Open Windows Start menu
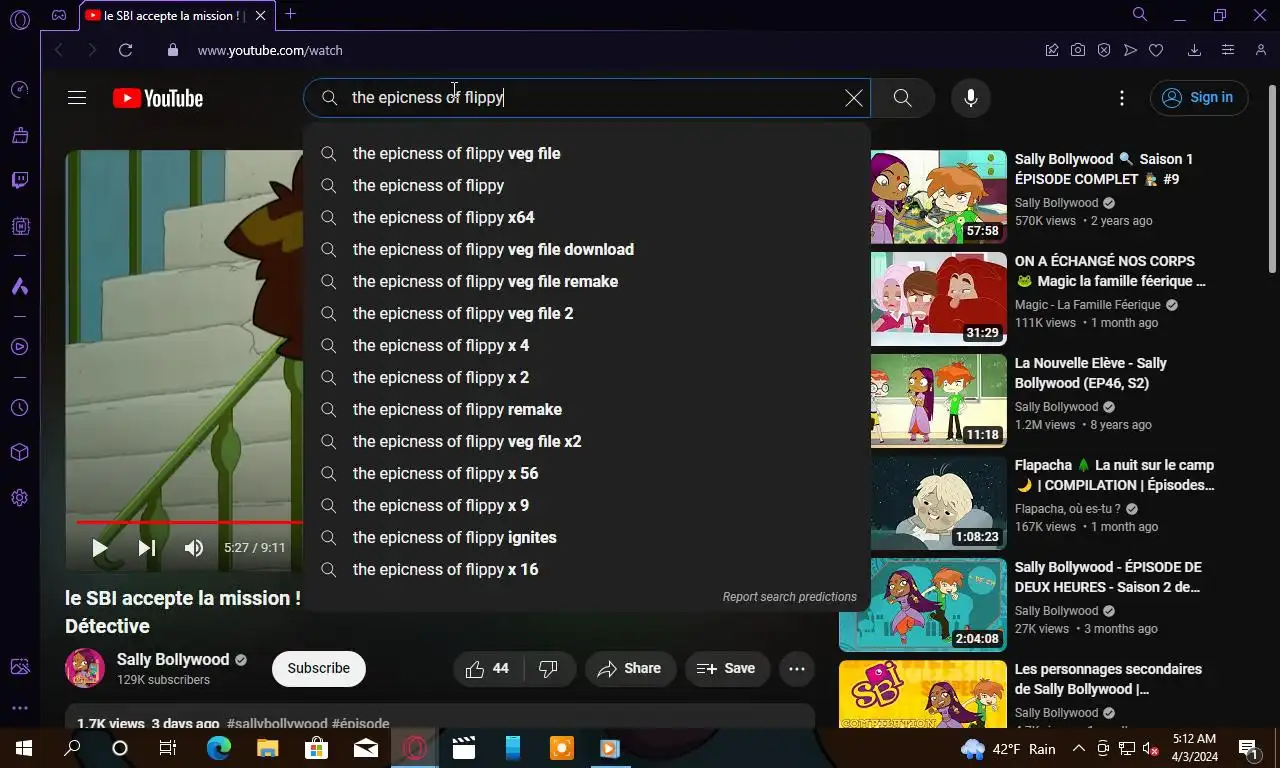 24,748
